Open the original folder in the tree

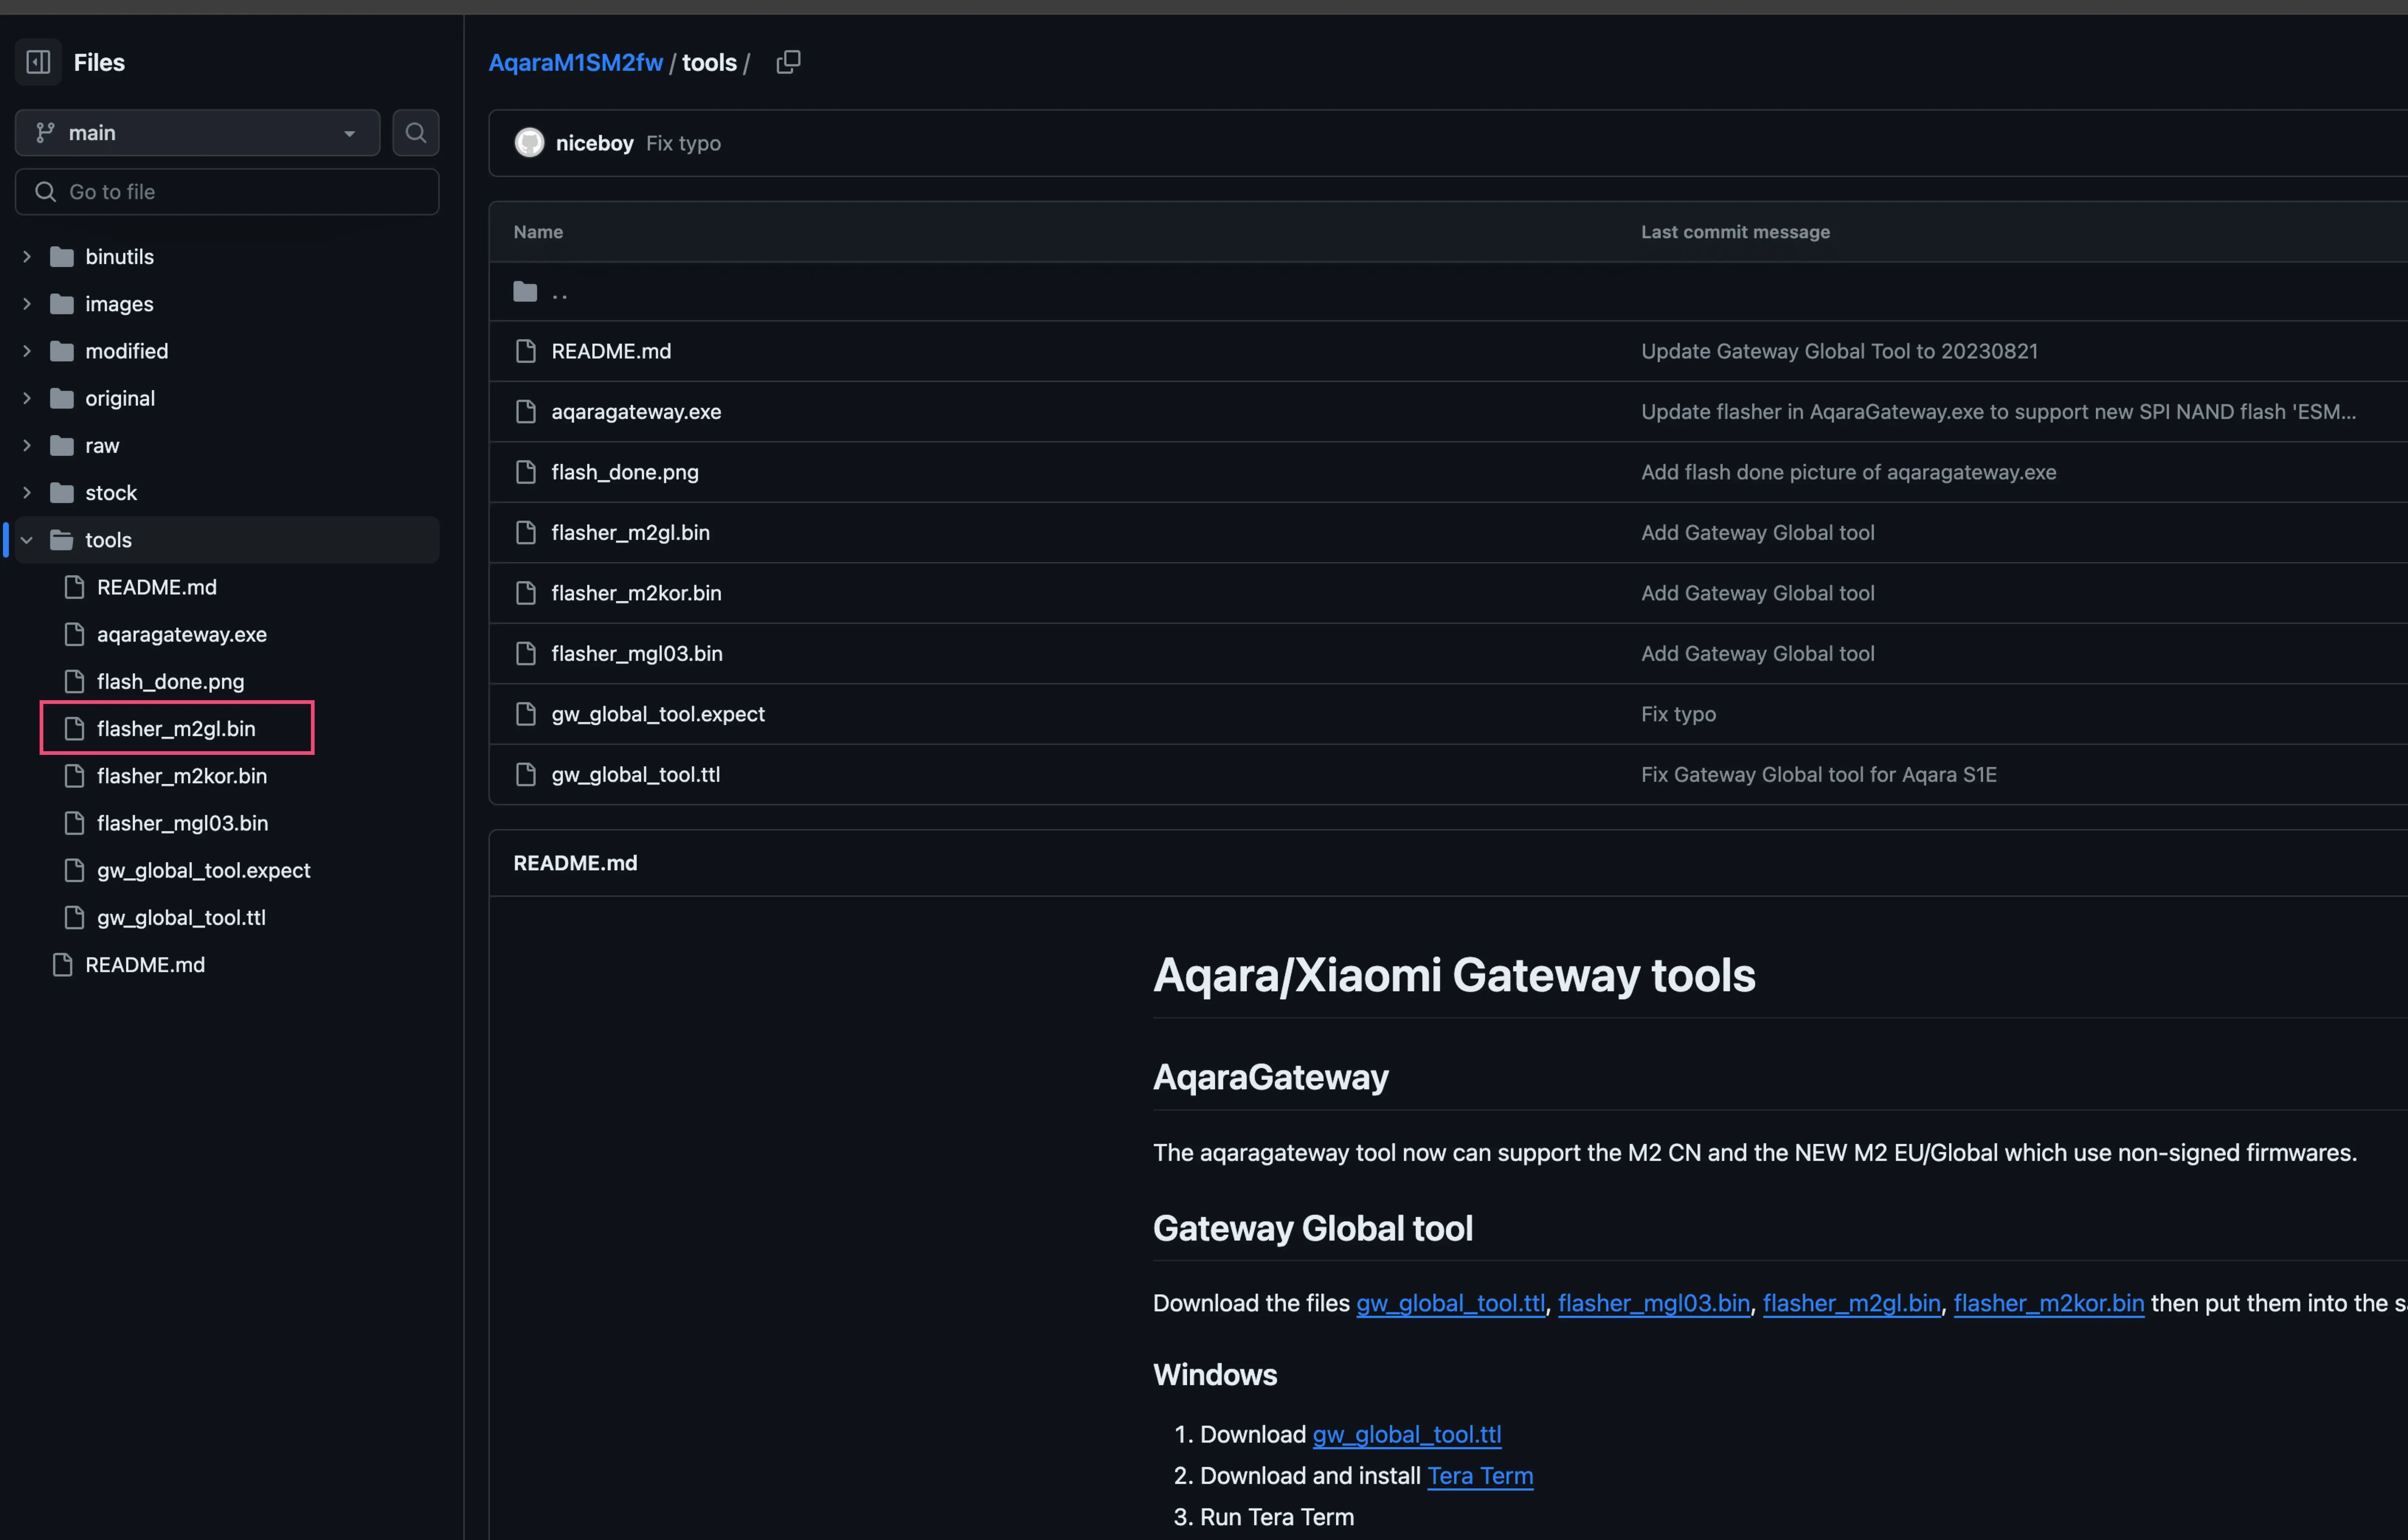120,398
